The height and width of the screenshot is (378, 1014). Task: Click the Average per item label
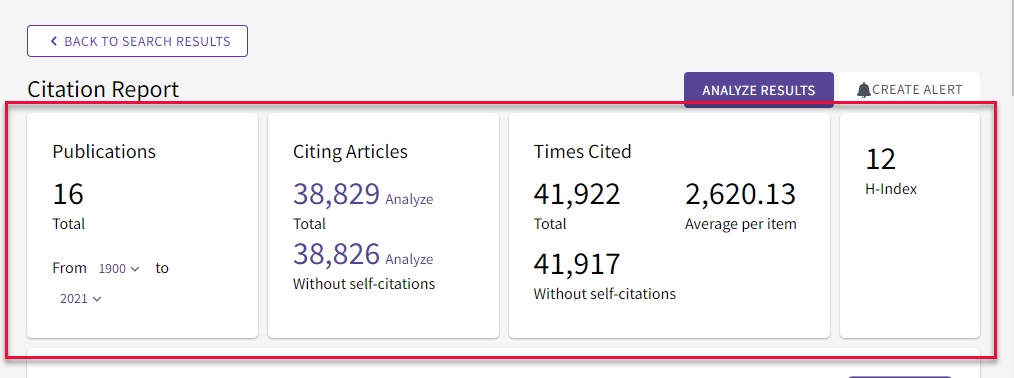point(740,224)
